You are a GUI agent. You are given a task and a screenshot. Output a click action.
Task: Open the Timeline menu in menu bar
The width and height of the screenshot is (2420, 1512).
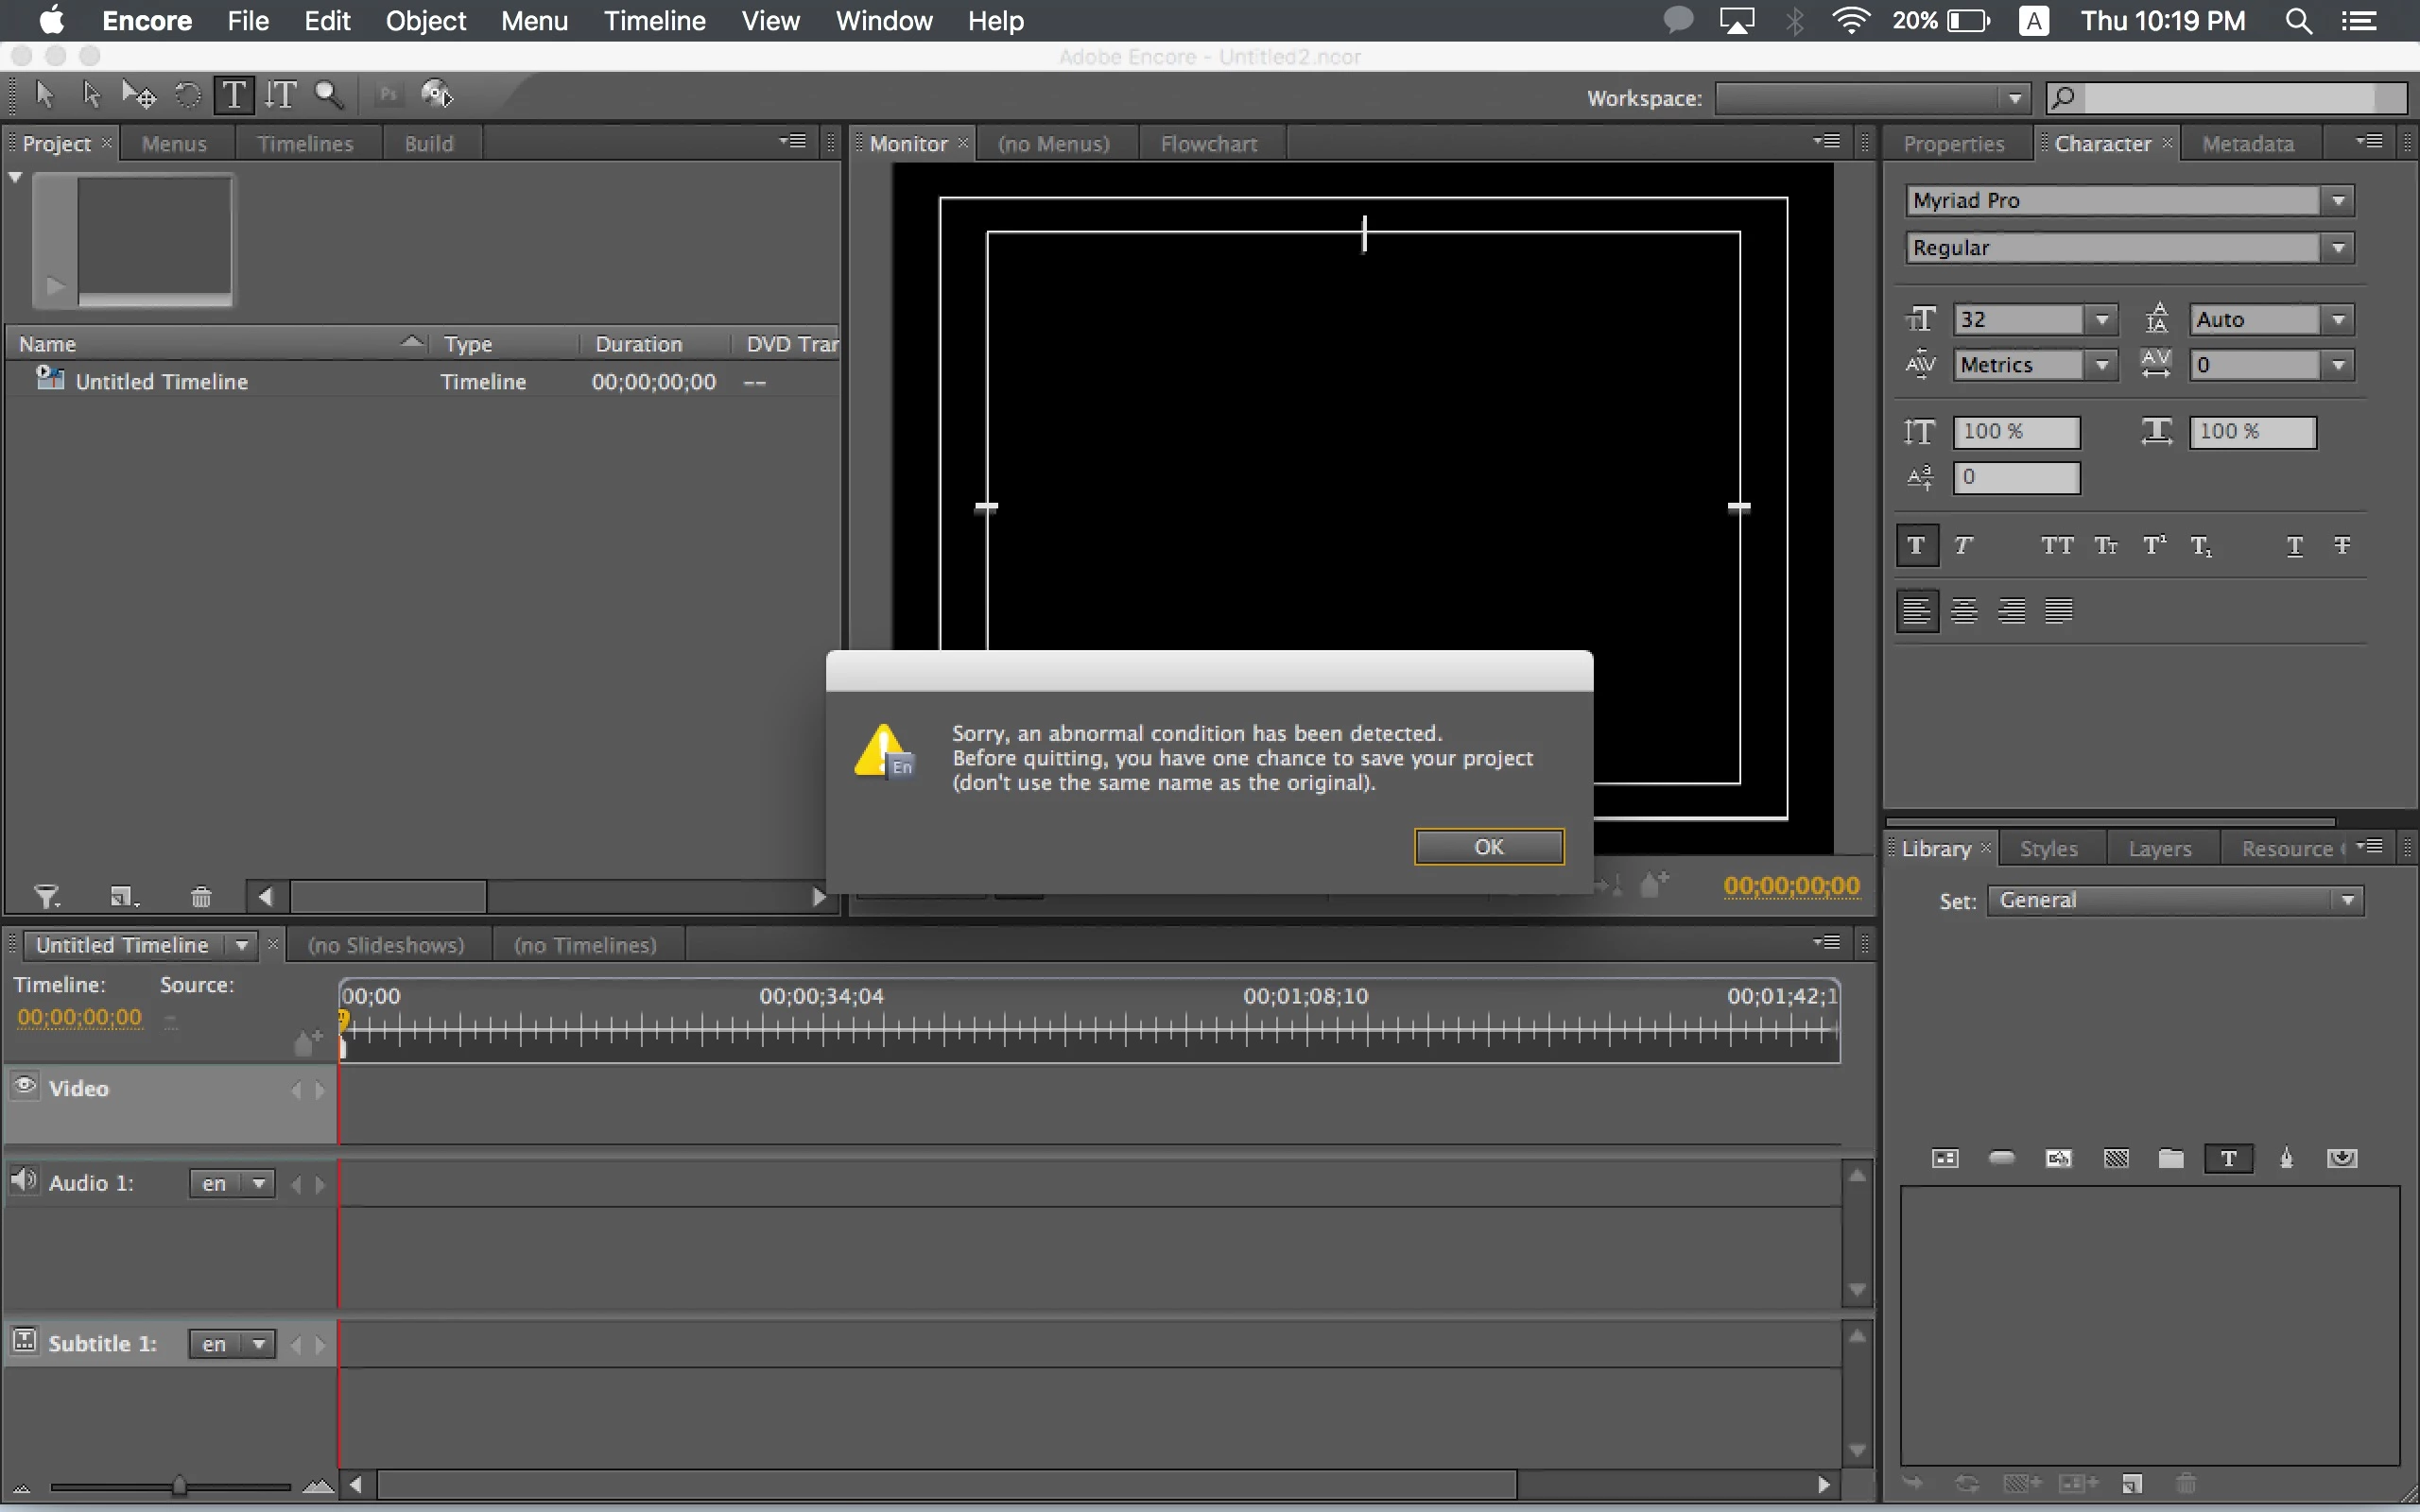(x=654, y=21)
